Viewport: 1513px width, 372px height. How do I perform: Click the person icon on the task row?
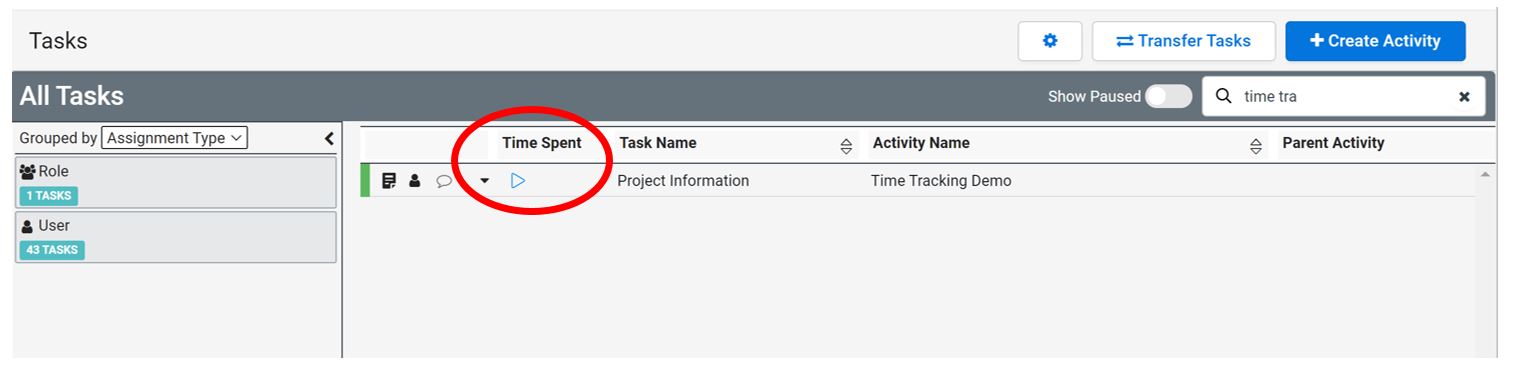click(415, 181)
